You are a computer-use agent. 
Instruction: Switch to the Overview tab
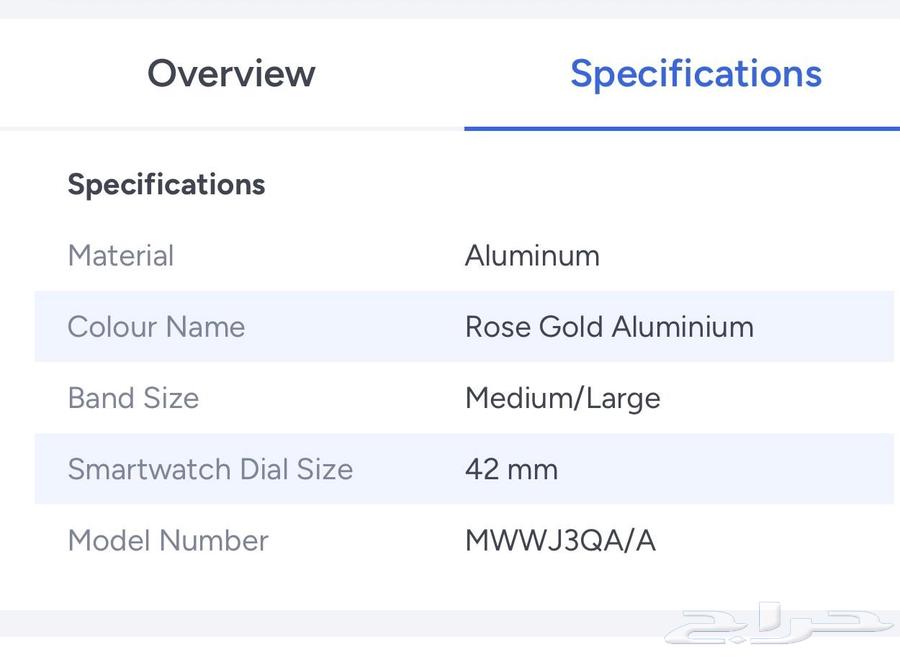pos(231,73)
